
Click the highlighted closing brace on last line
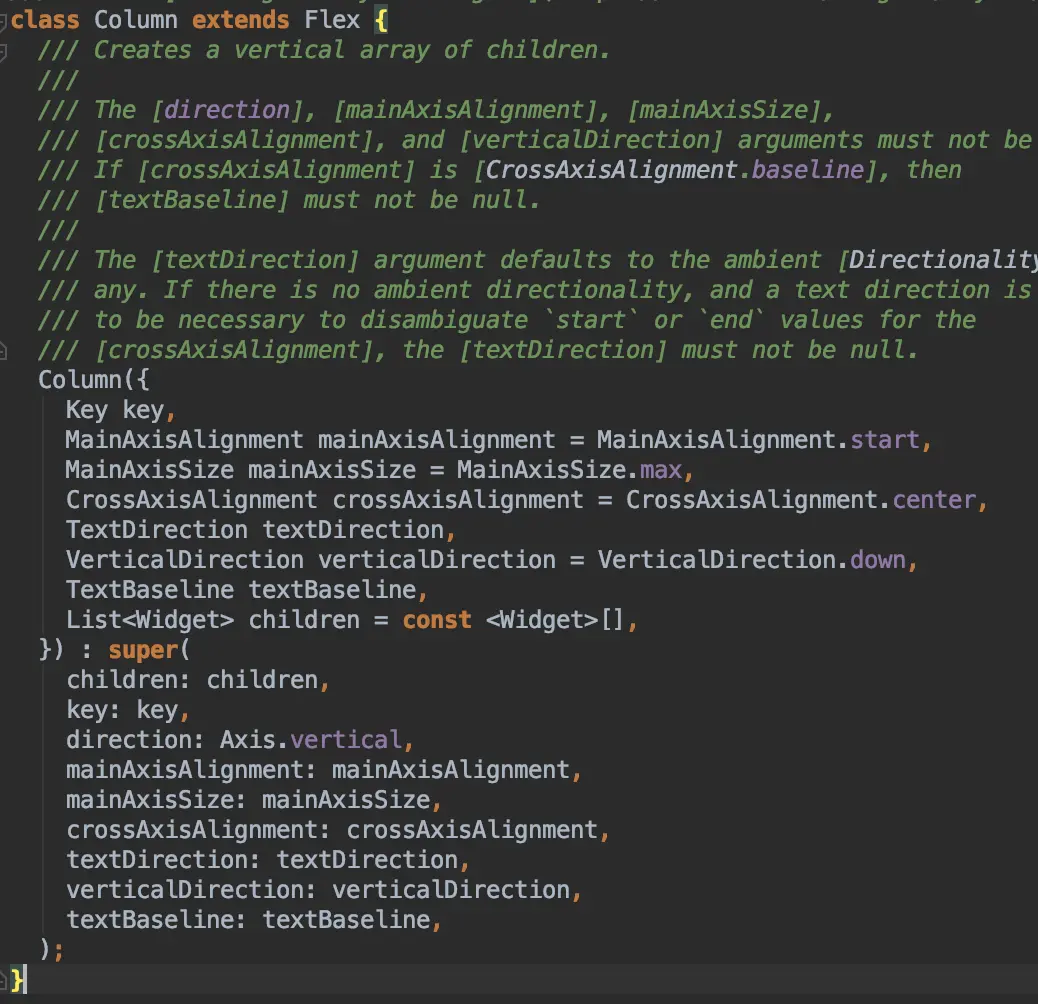click(x=18, y=980)
